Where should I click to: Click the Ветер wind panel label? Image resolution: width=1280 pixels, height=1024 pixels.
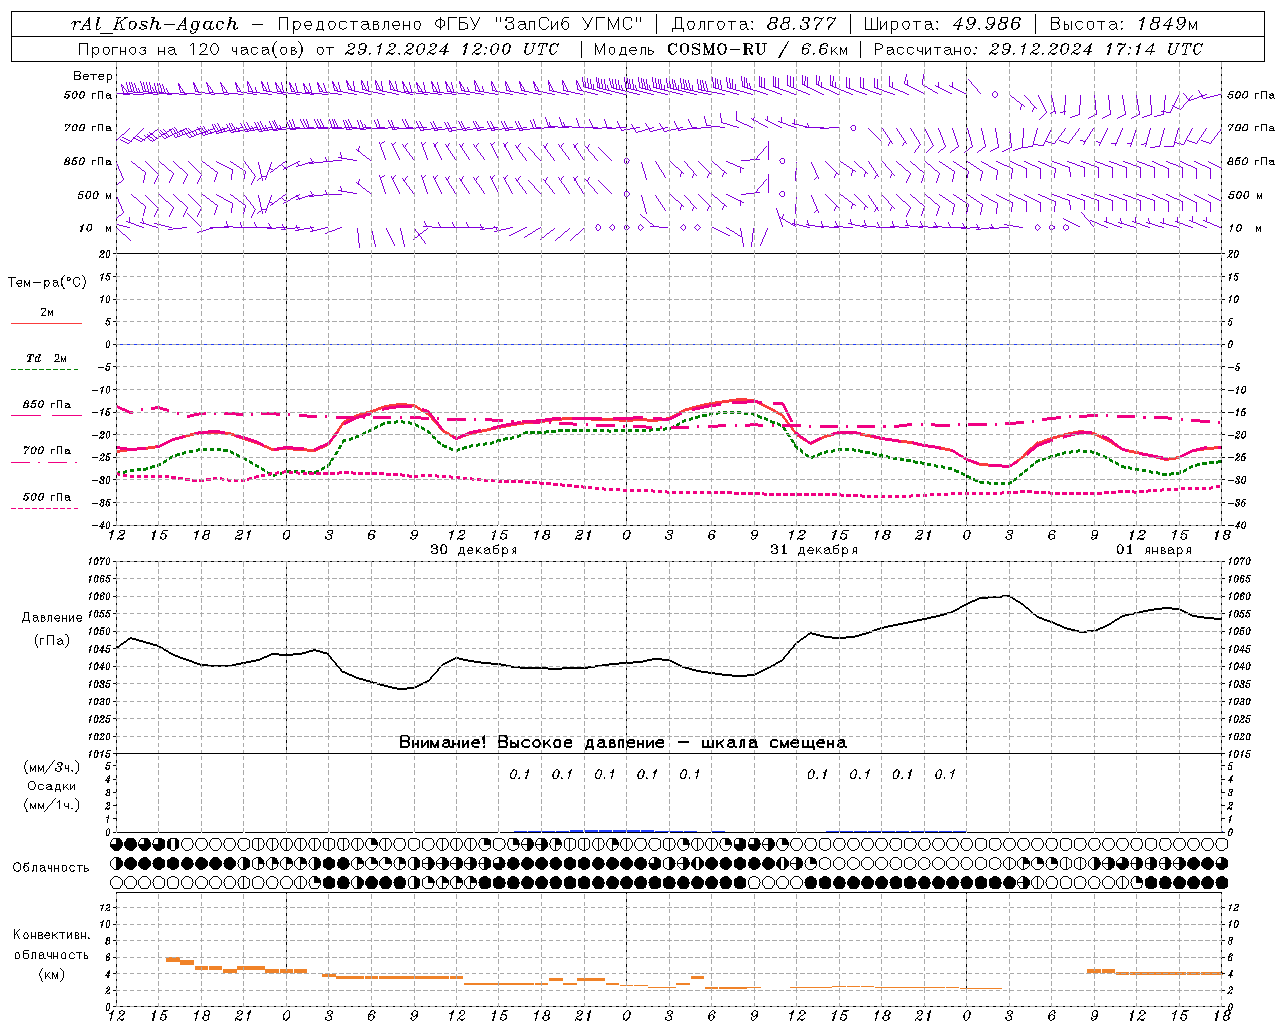(x=92, y=76)
